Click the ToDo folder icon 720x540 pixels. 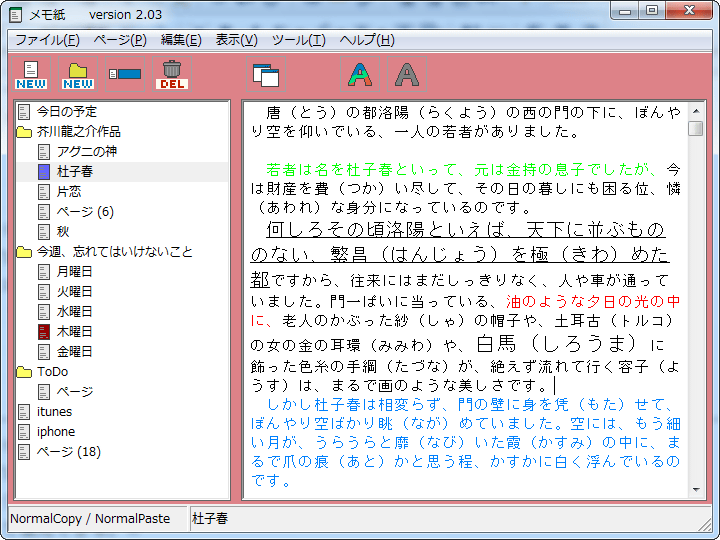tap(24, 372)
